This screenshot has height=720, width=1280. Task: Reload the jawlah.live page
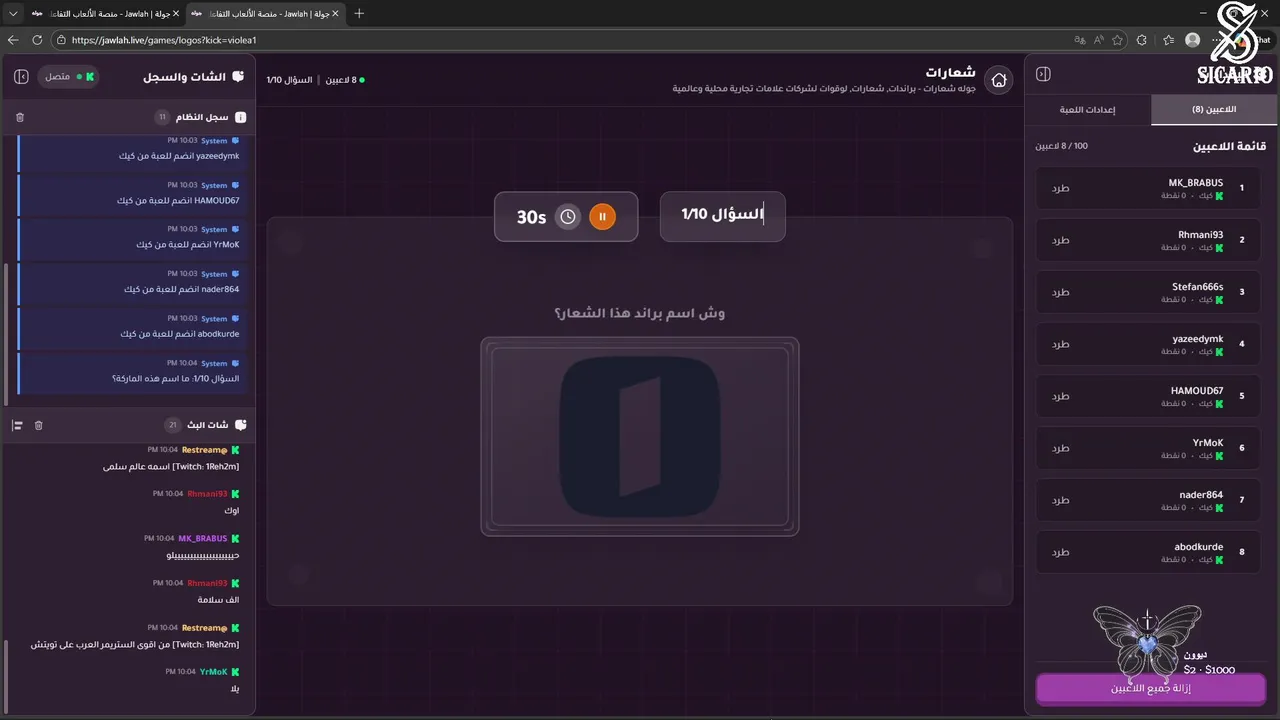pyautogui.click(x=37, y=40)
